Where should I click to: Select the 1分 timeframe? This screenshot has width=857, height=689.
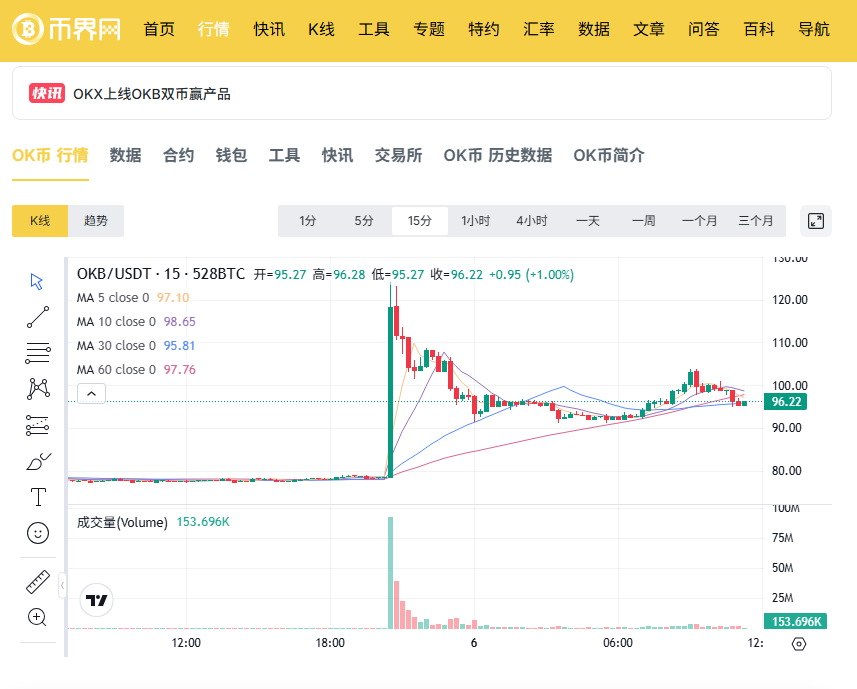(x=308, y=221)
